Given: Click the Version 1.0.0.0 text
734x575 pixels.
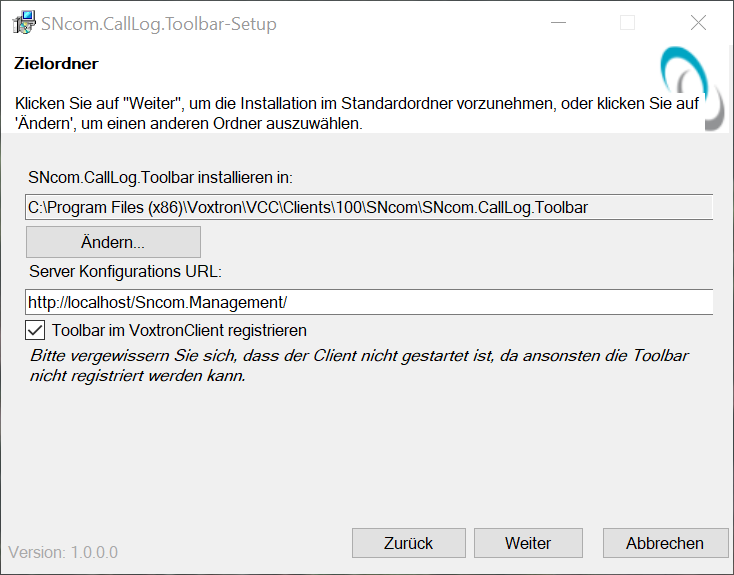Looking at the screenshot, I should click(x=63, y=552).
